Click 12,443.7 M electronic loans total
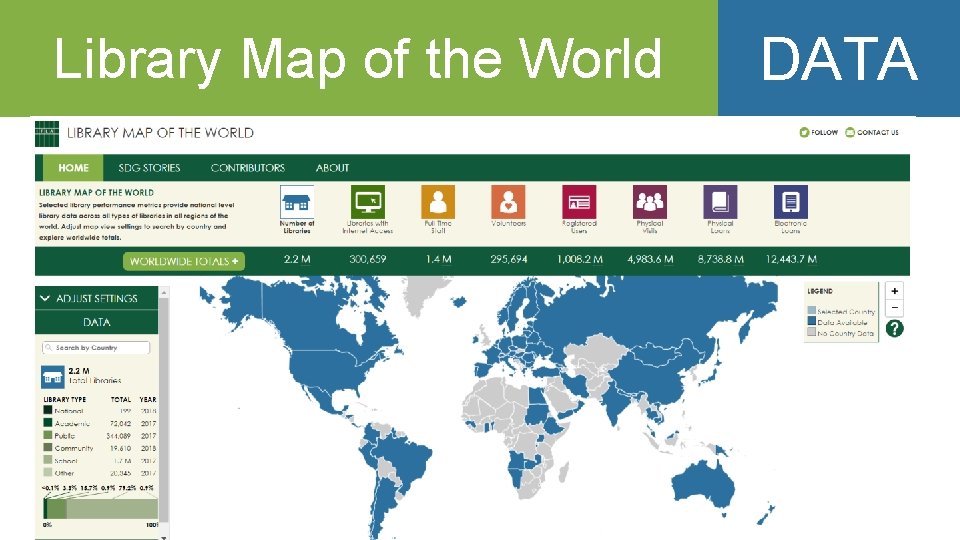 [791, 260]
